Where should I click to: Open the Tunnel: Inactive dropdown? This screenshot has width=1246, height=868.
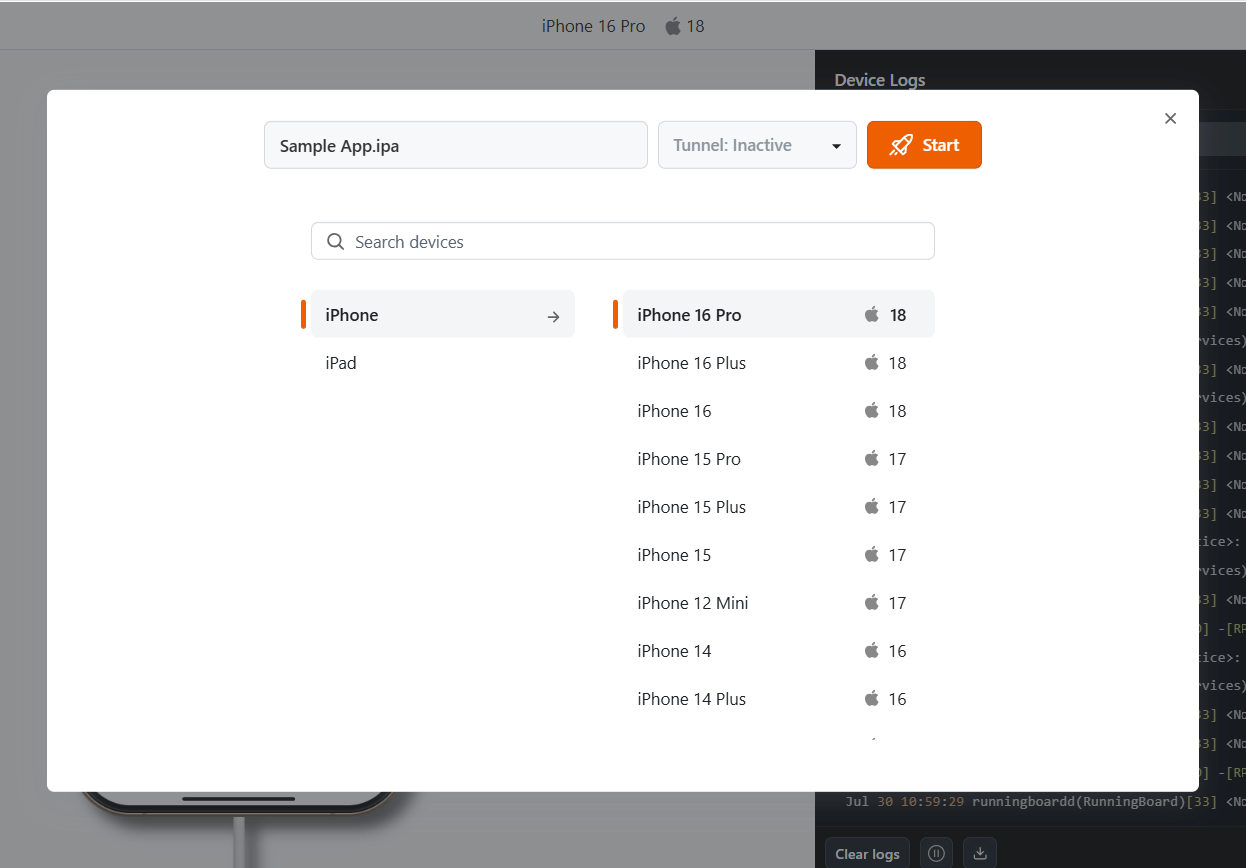pyautogui.click(x=757, y=144)
